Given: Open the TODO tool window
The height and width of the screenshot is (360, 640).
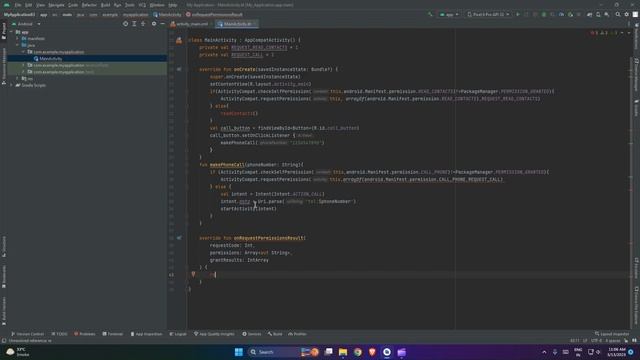Looking at the screenshot, I should (x=60, y=334).
